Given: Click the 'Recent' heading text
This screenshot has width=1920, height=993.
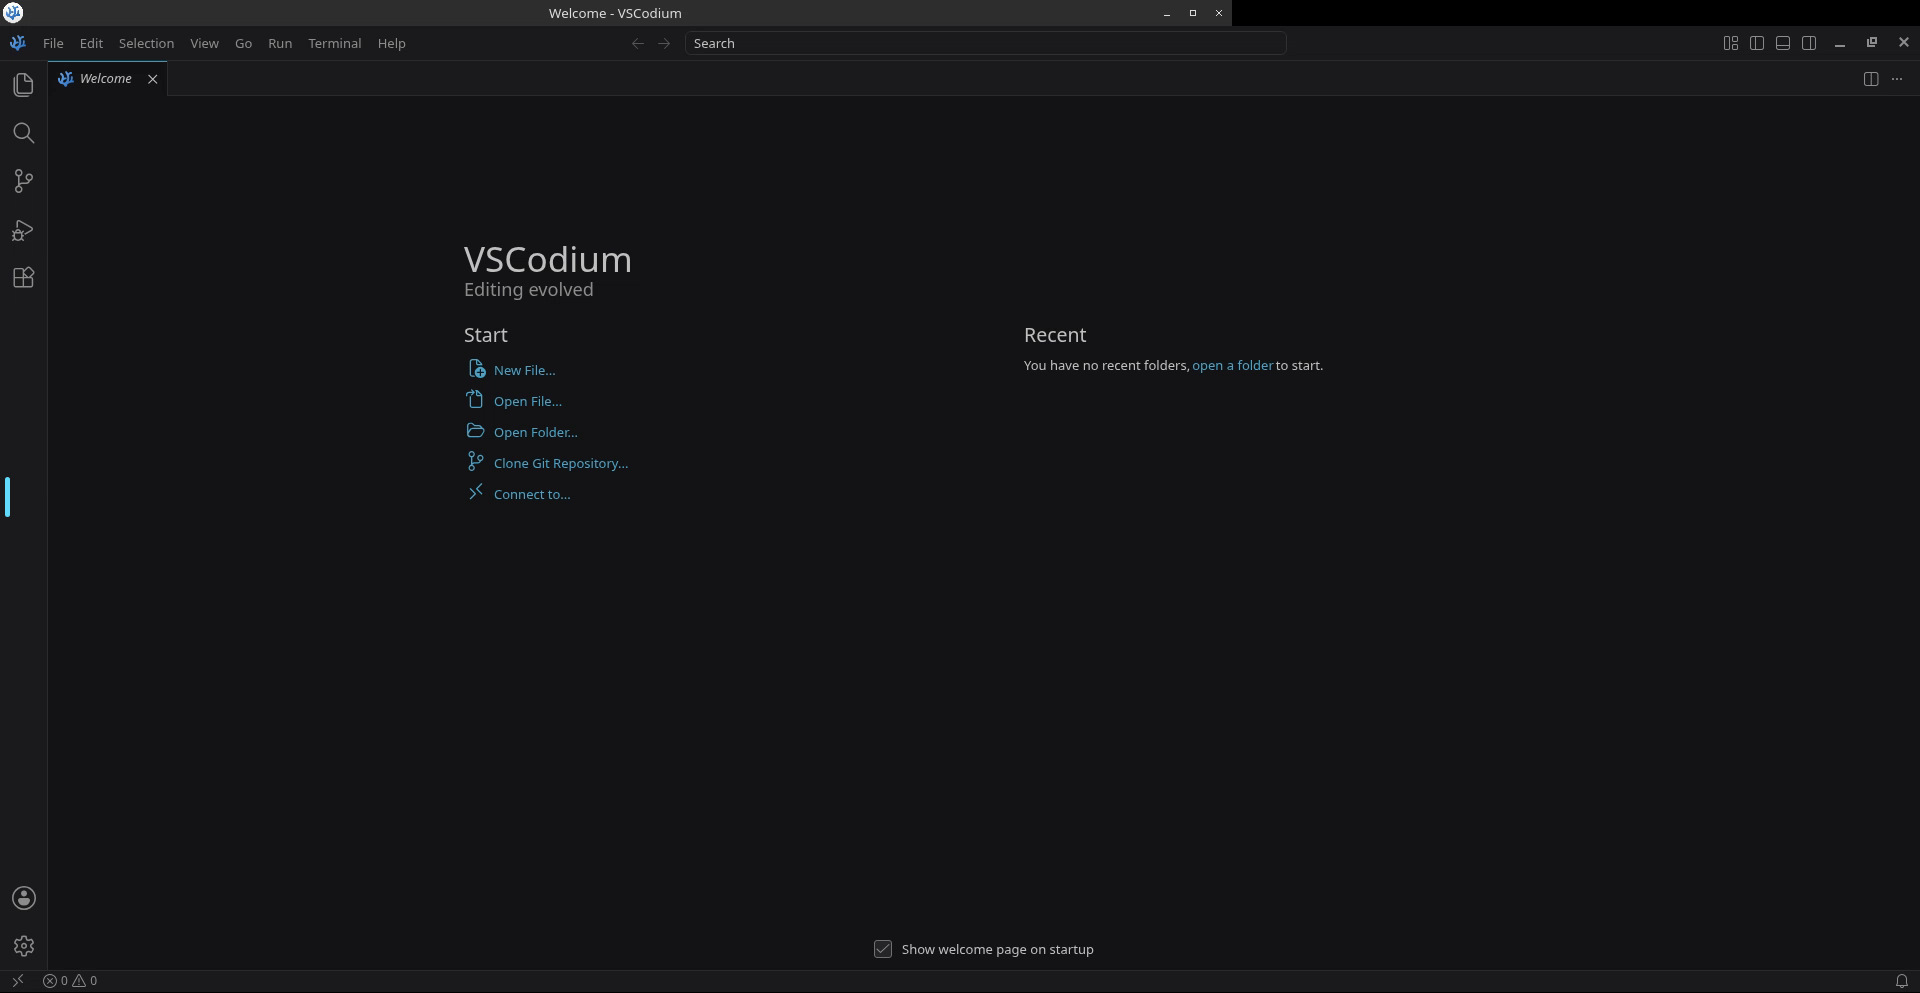Looking at the screenshot, I should pos(1055,336).
